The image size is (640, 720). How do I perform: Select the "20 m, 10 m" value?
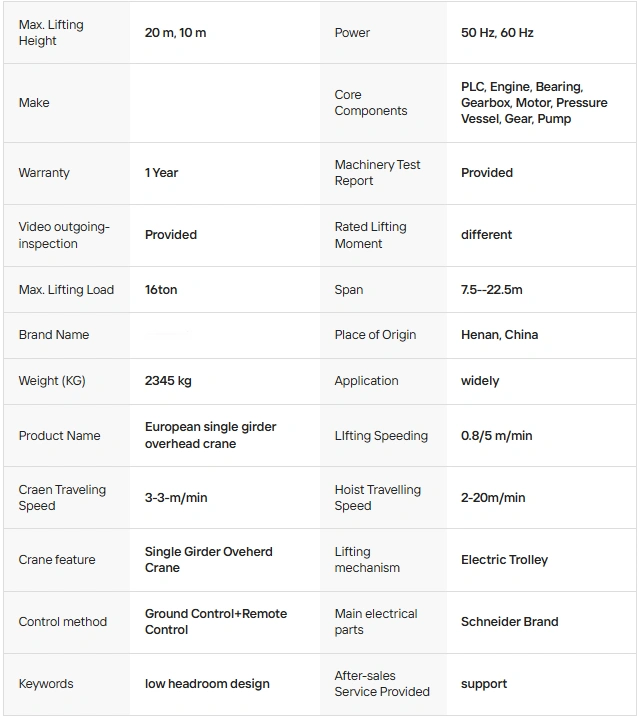coord(175,33)
